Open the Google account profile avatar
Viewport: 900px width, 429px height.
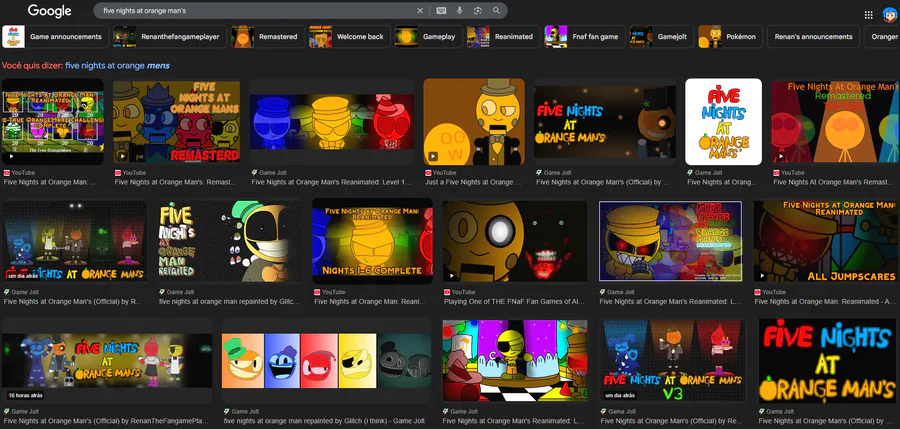889,15
